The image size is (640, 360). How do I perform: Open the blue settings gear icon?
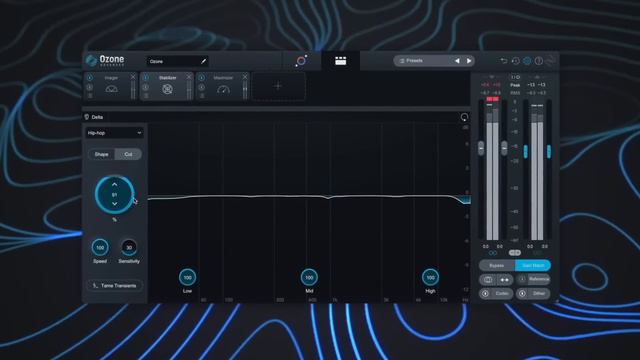[x=527, y=61]
